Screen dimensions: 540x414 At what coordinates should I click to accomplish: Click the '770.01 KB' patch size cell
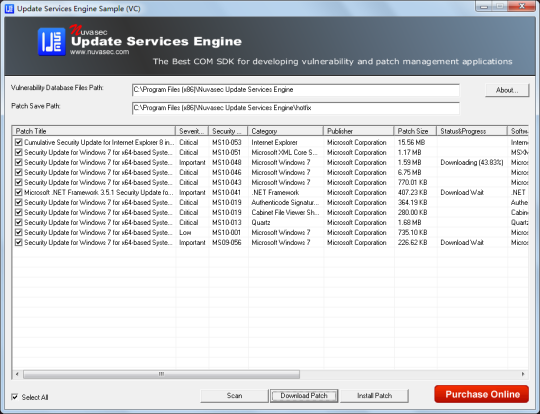pyautogui.click(x=412, y=182)
